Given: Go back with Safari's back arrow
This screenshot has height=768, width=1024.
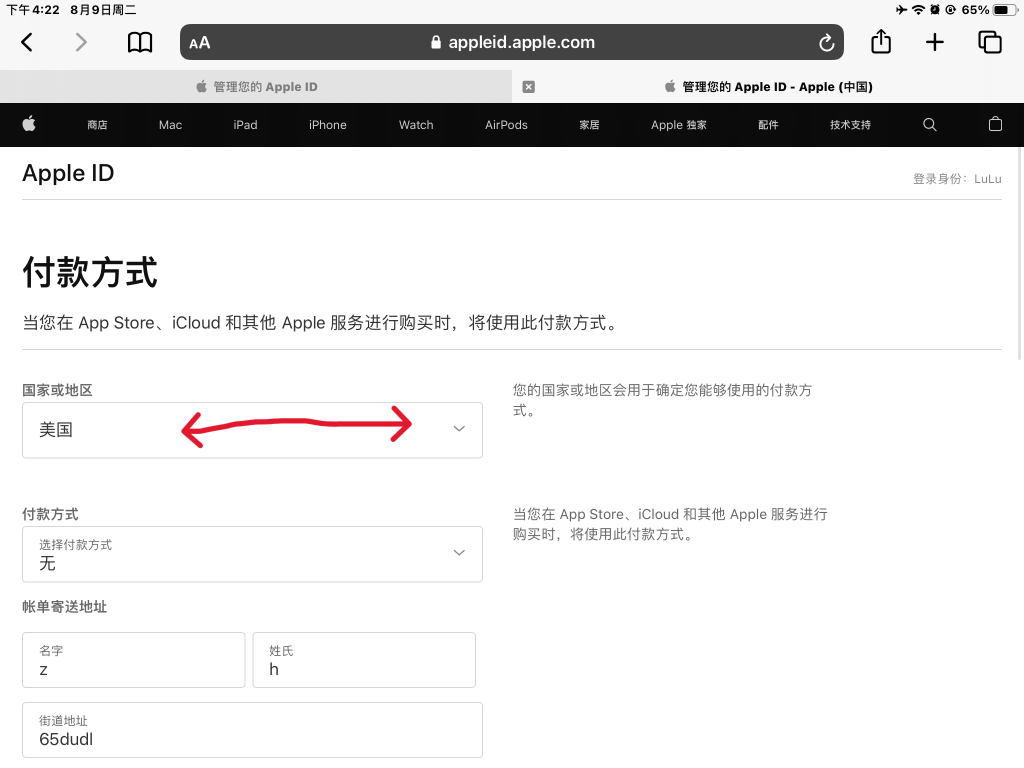Looking at the screenshot, I should click(x=27, y=42).
